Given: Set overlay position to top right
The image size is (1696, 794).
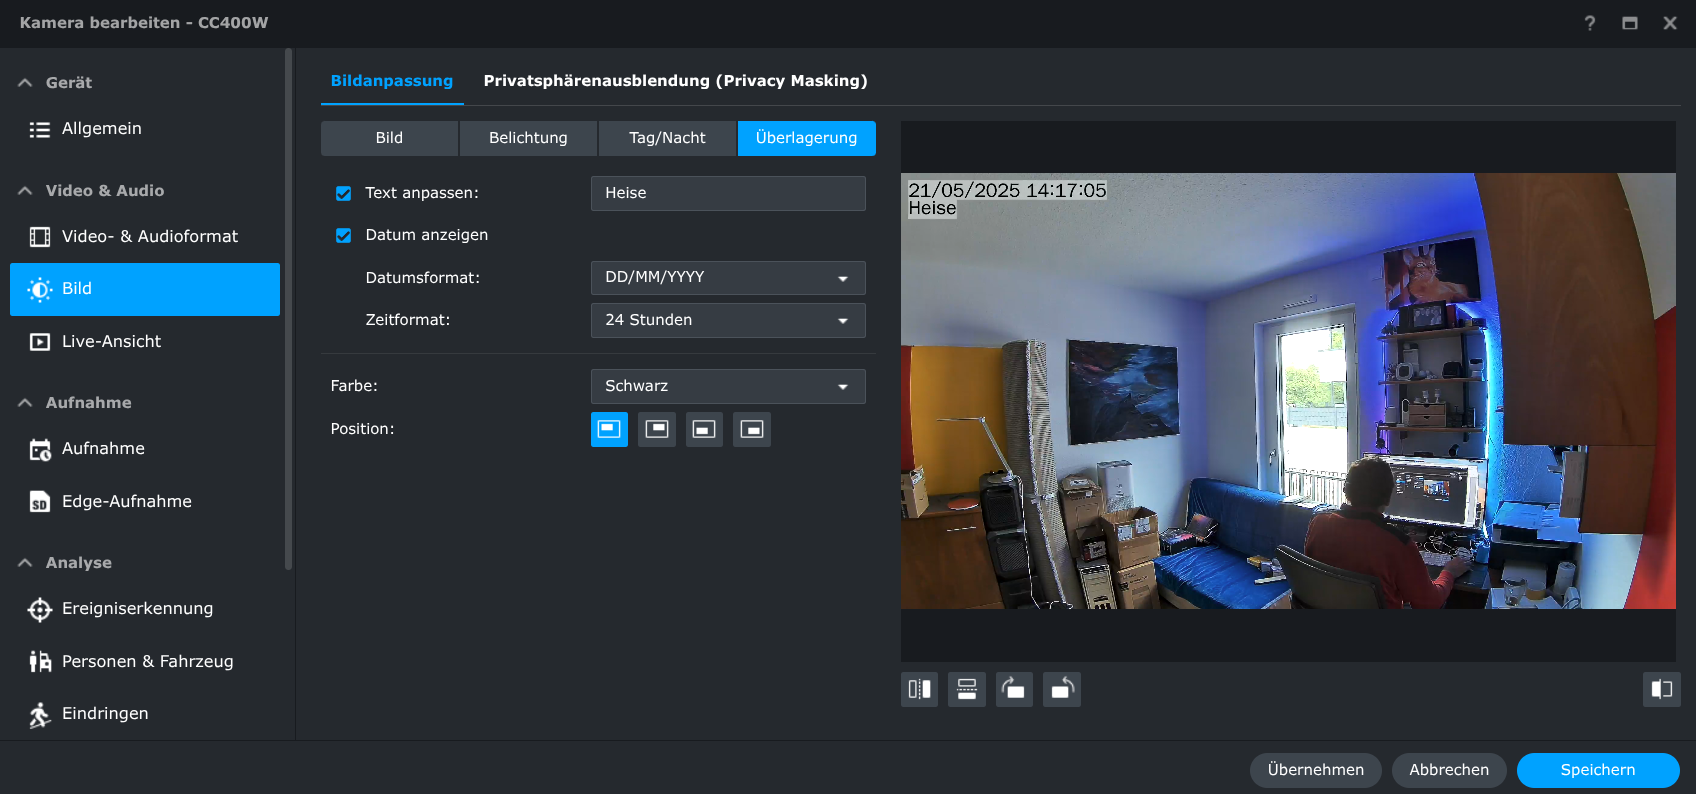Looking at the screenshot, I should 656,429.
